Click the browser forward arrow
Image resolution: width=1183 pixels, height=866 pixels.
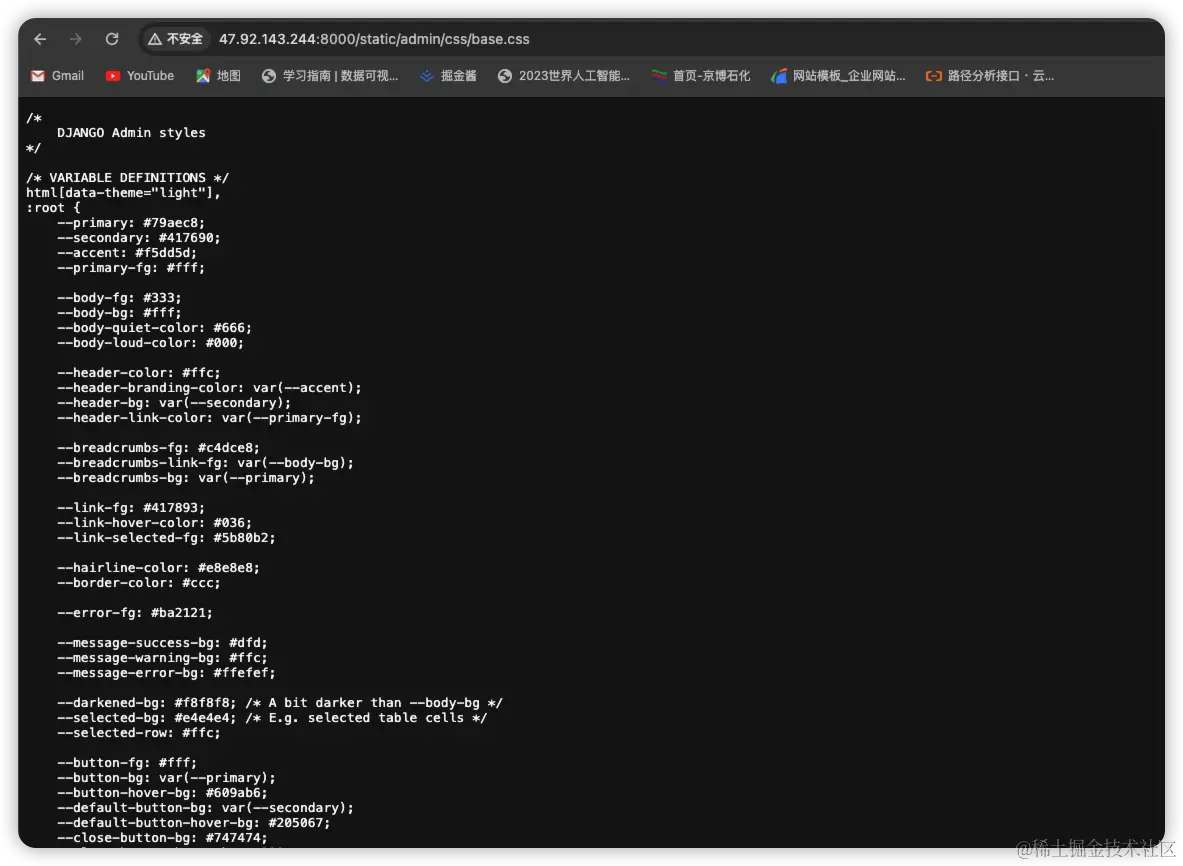(75, 39)
